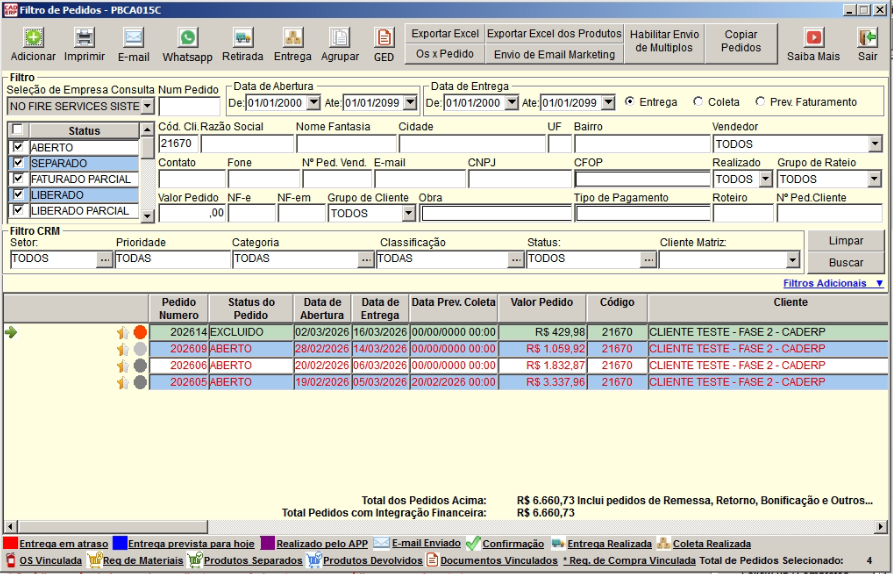Open Data de Abertura Ate date dropdown

click(x=410, y=103)
